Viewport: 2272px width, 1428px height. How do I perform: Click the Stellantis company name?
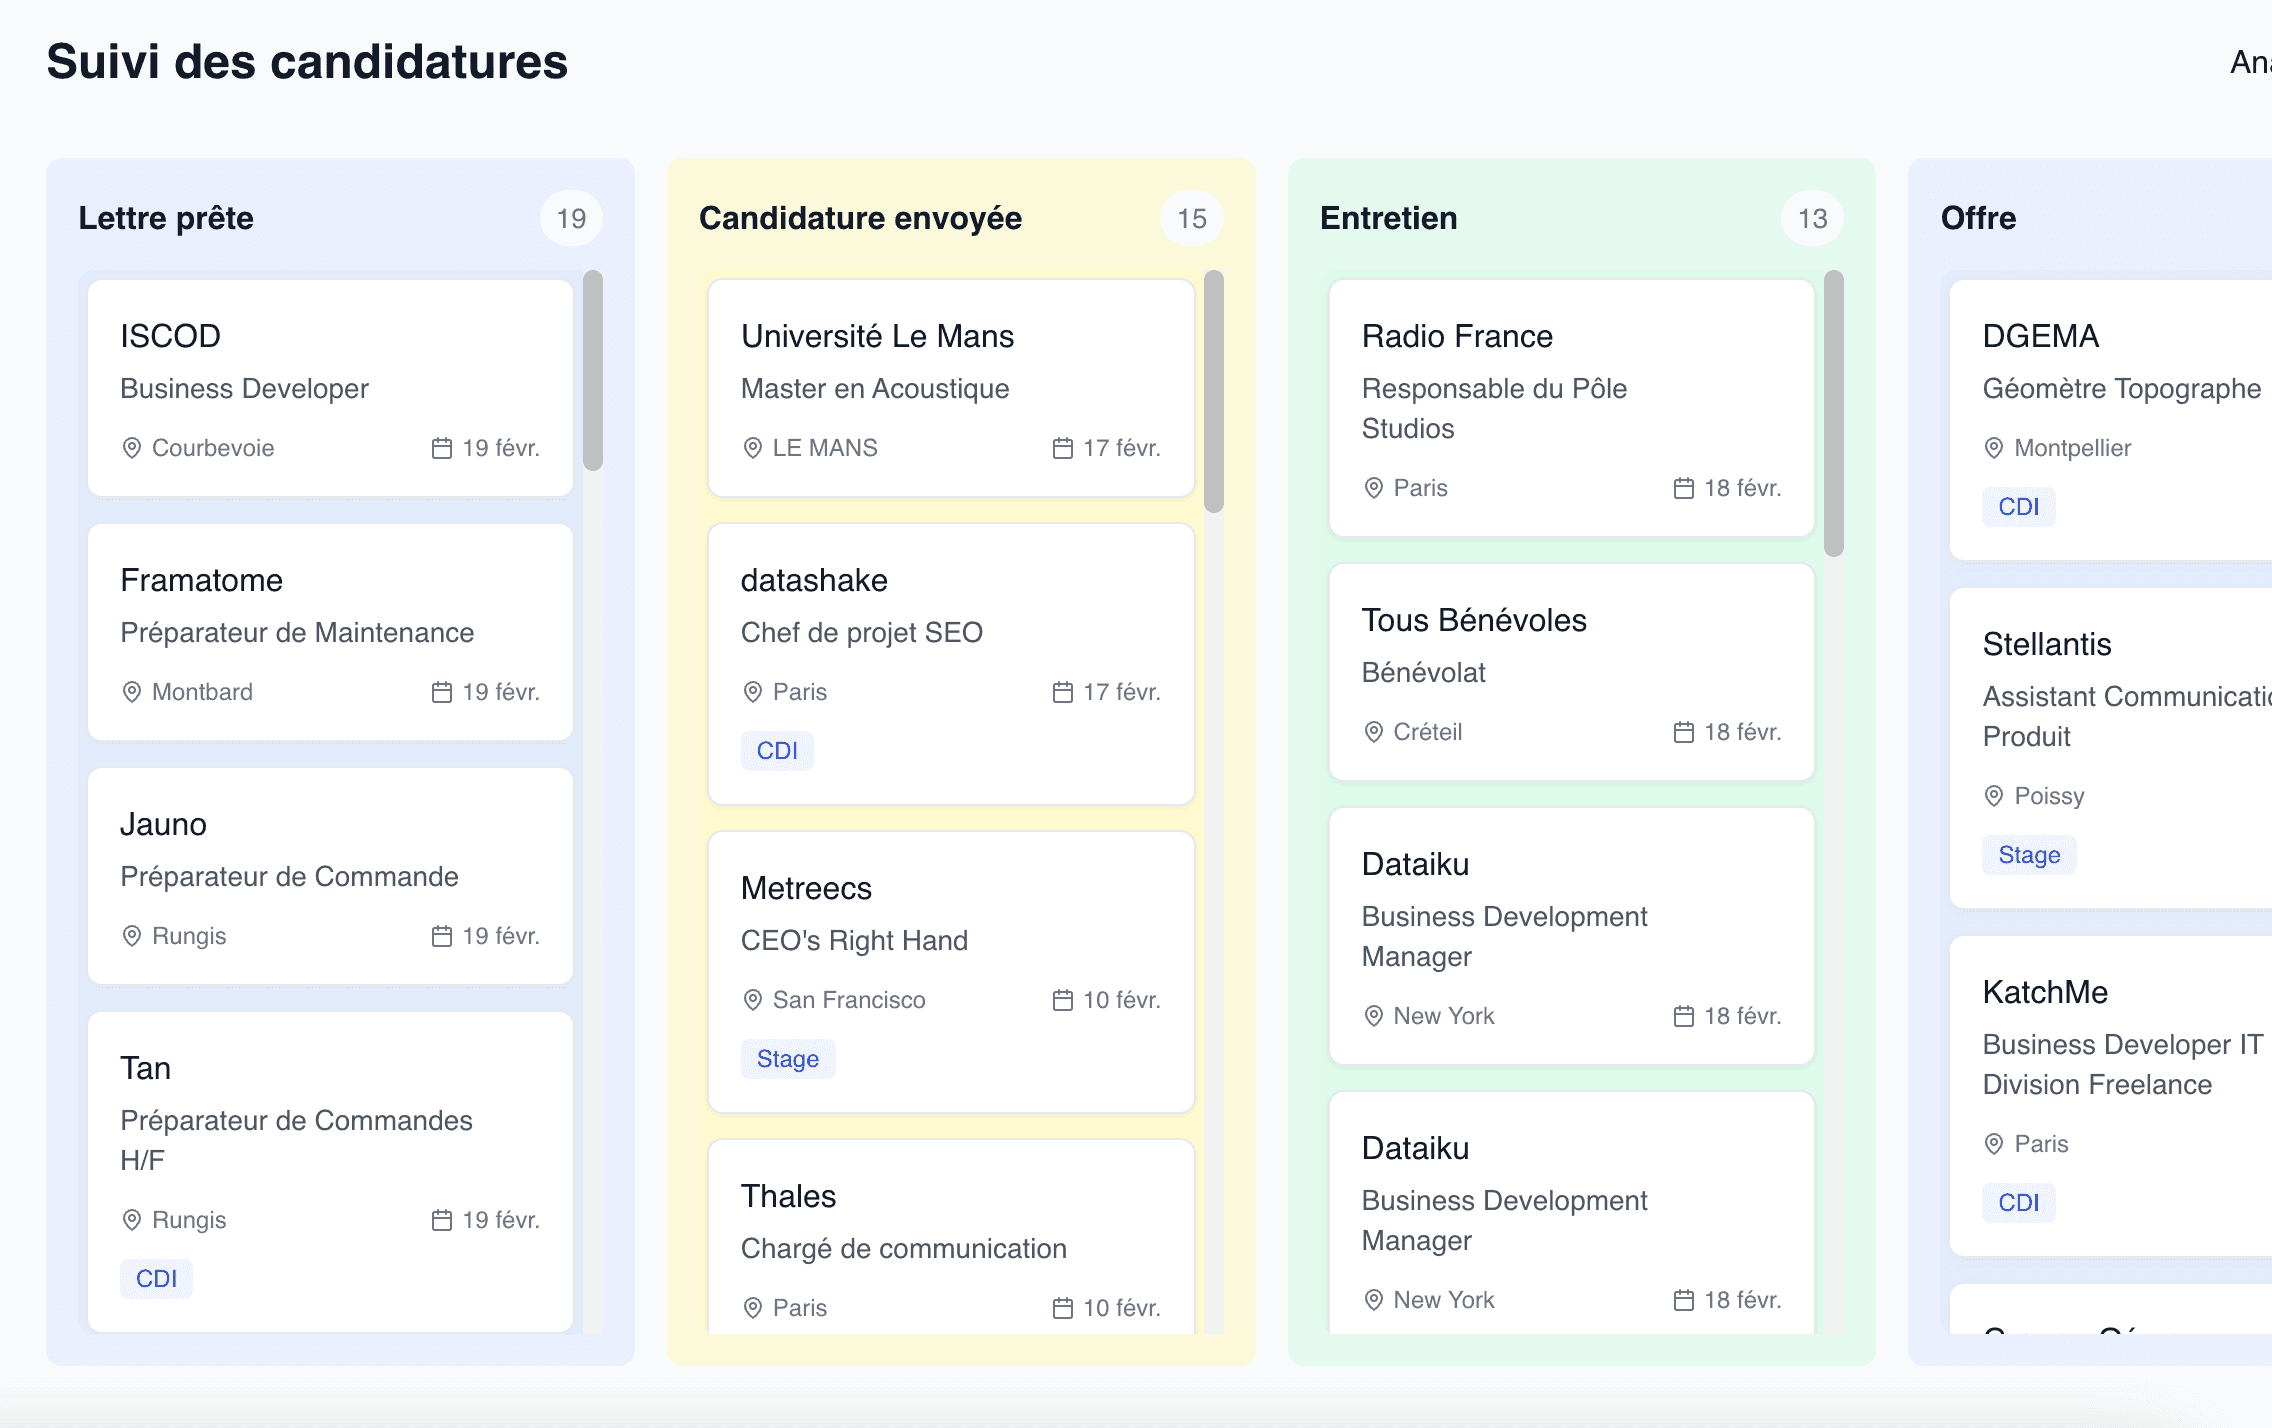[2047, 644]
